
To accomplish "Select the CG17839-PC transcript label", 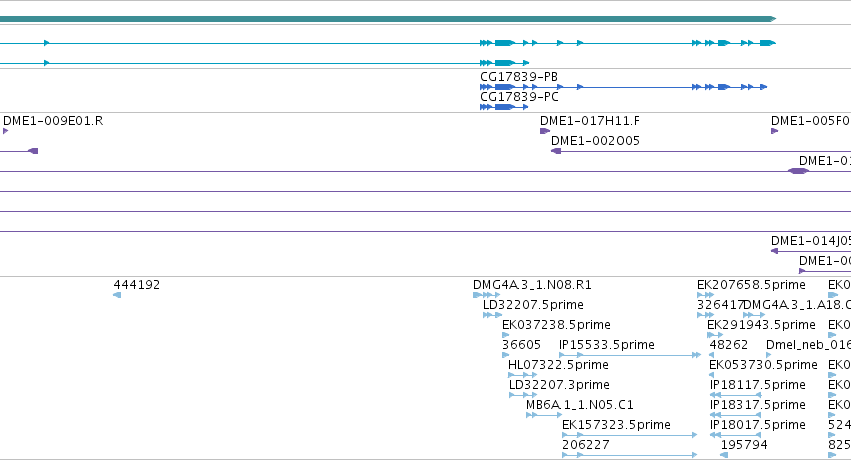I will (x=519, y=97).
